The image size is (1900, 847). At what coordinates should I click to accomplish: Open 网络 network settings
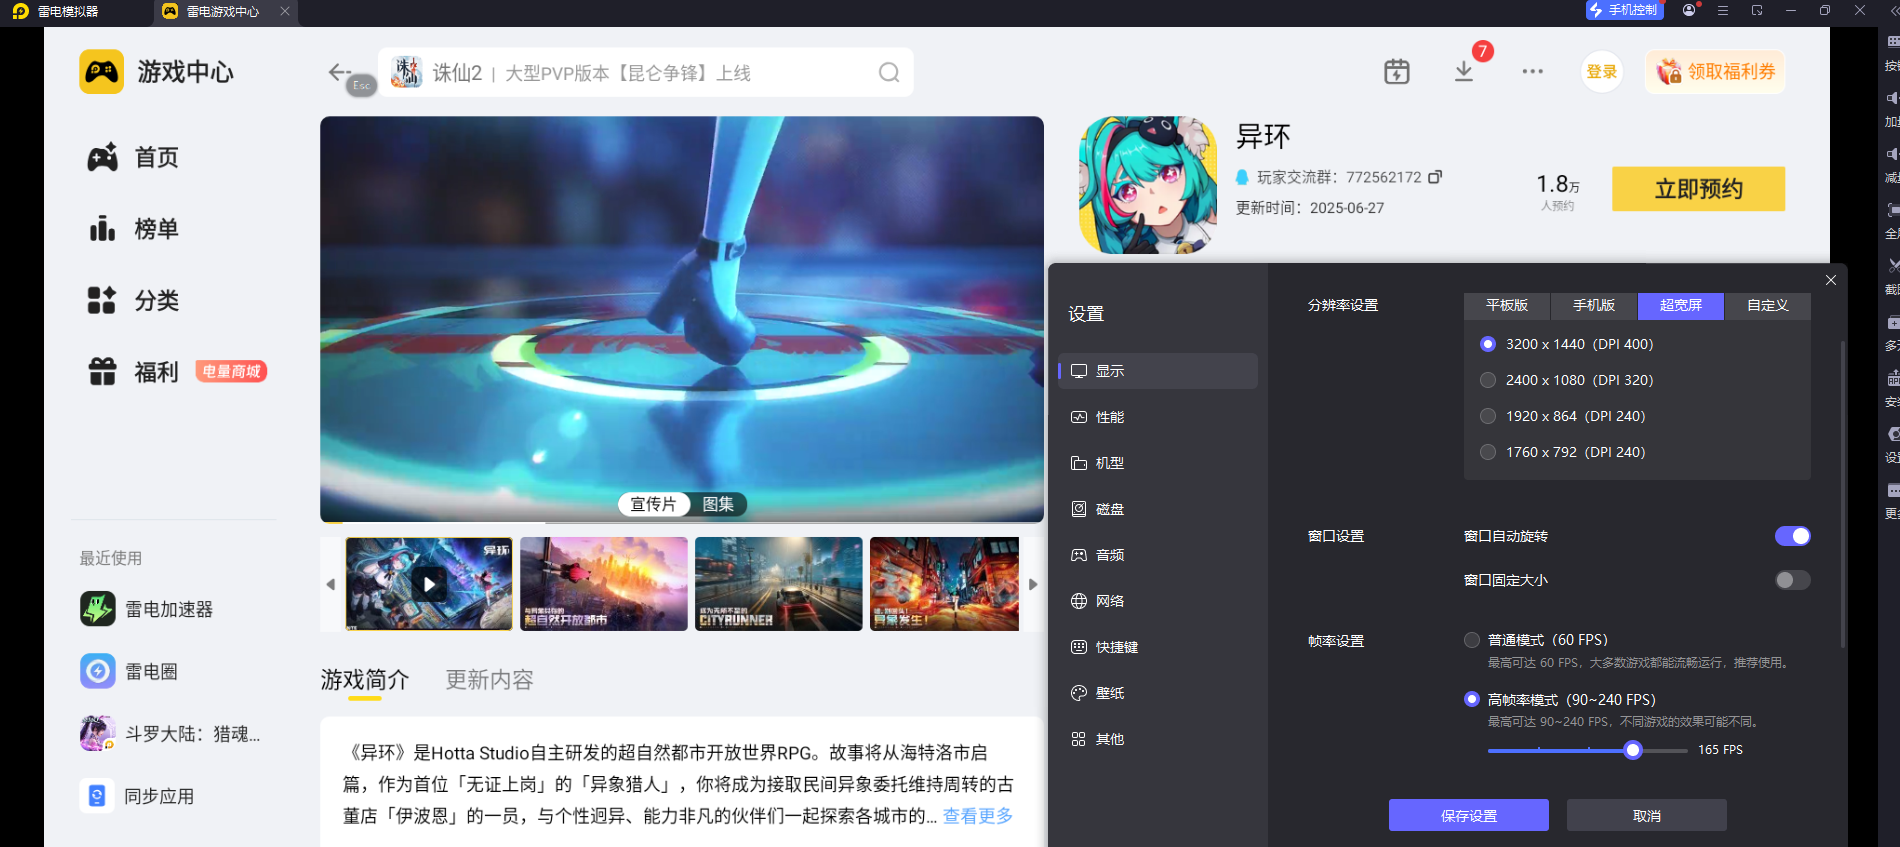[x=1158, y=601]
